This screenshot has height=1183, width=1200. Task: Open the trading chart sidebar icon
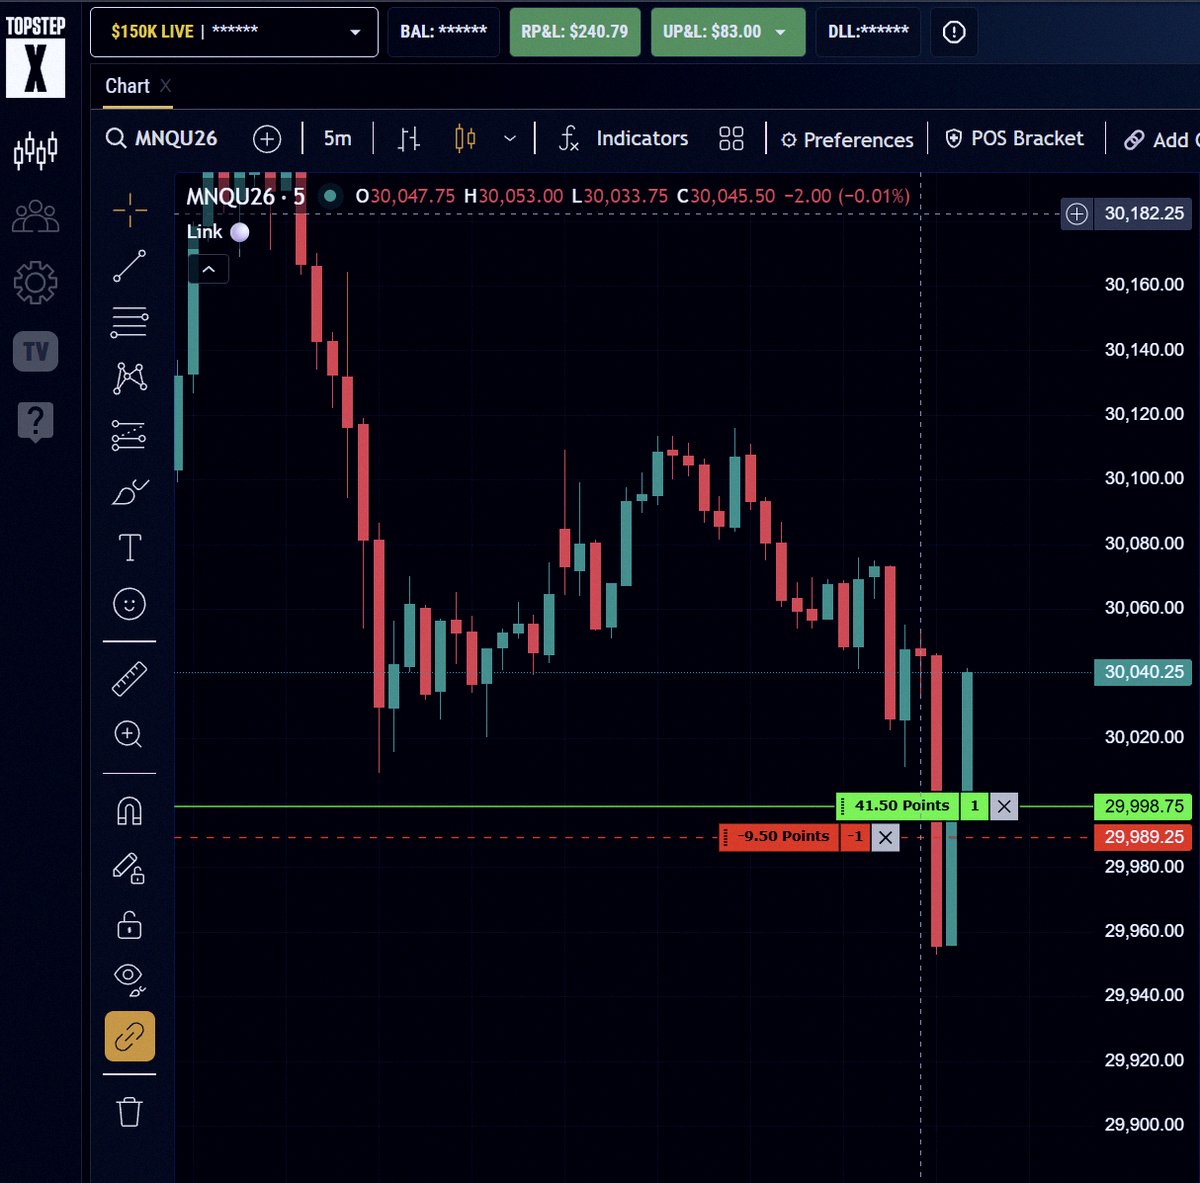point(35,151)
